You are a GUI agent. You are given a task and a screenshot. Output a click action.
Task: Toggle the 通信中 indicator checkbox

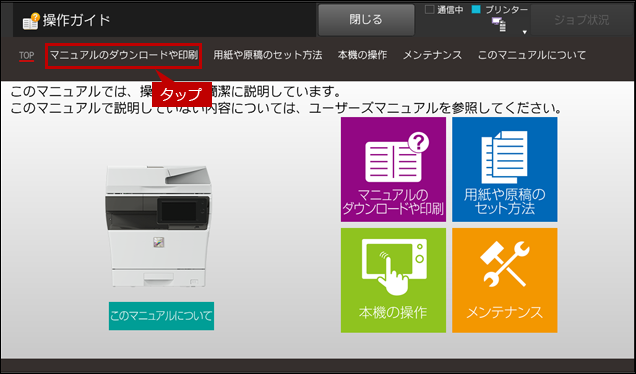[429, 9]
